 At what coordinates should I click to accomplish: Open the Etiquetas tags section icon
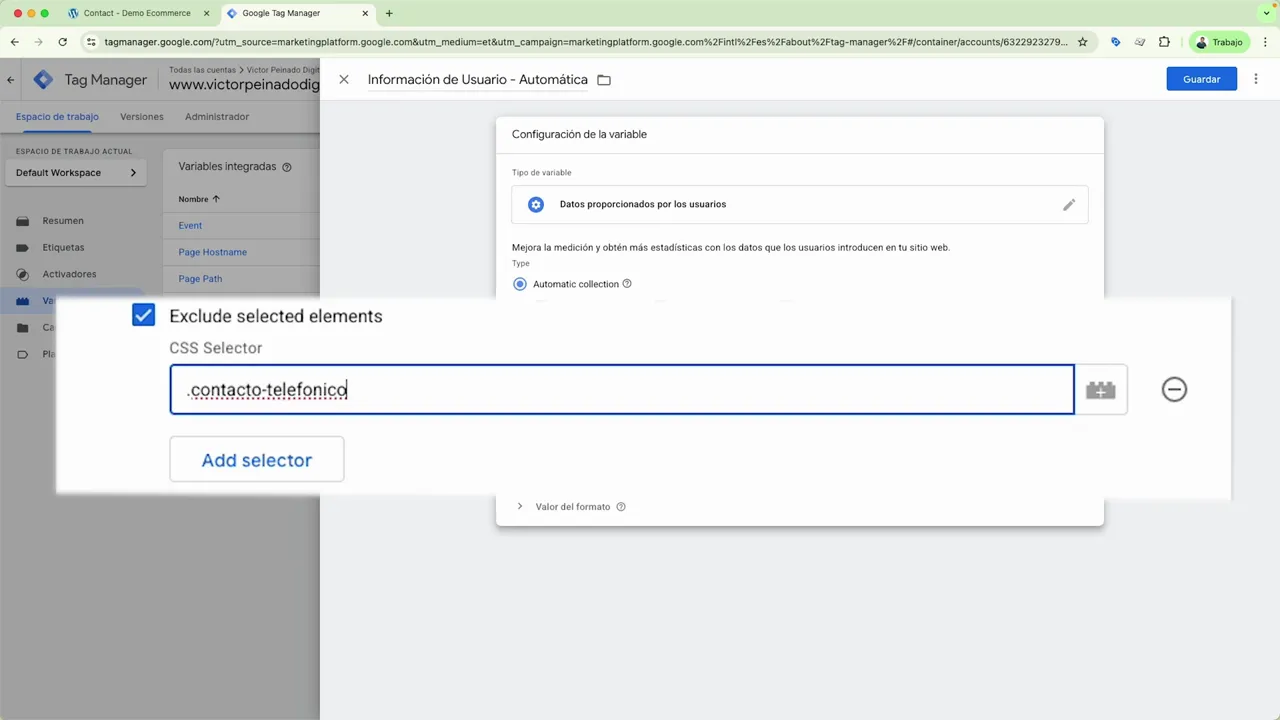pyautogui.click(x=23, y=247)
